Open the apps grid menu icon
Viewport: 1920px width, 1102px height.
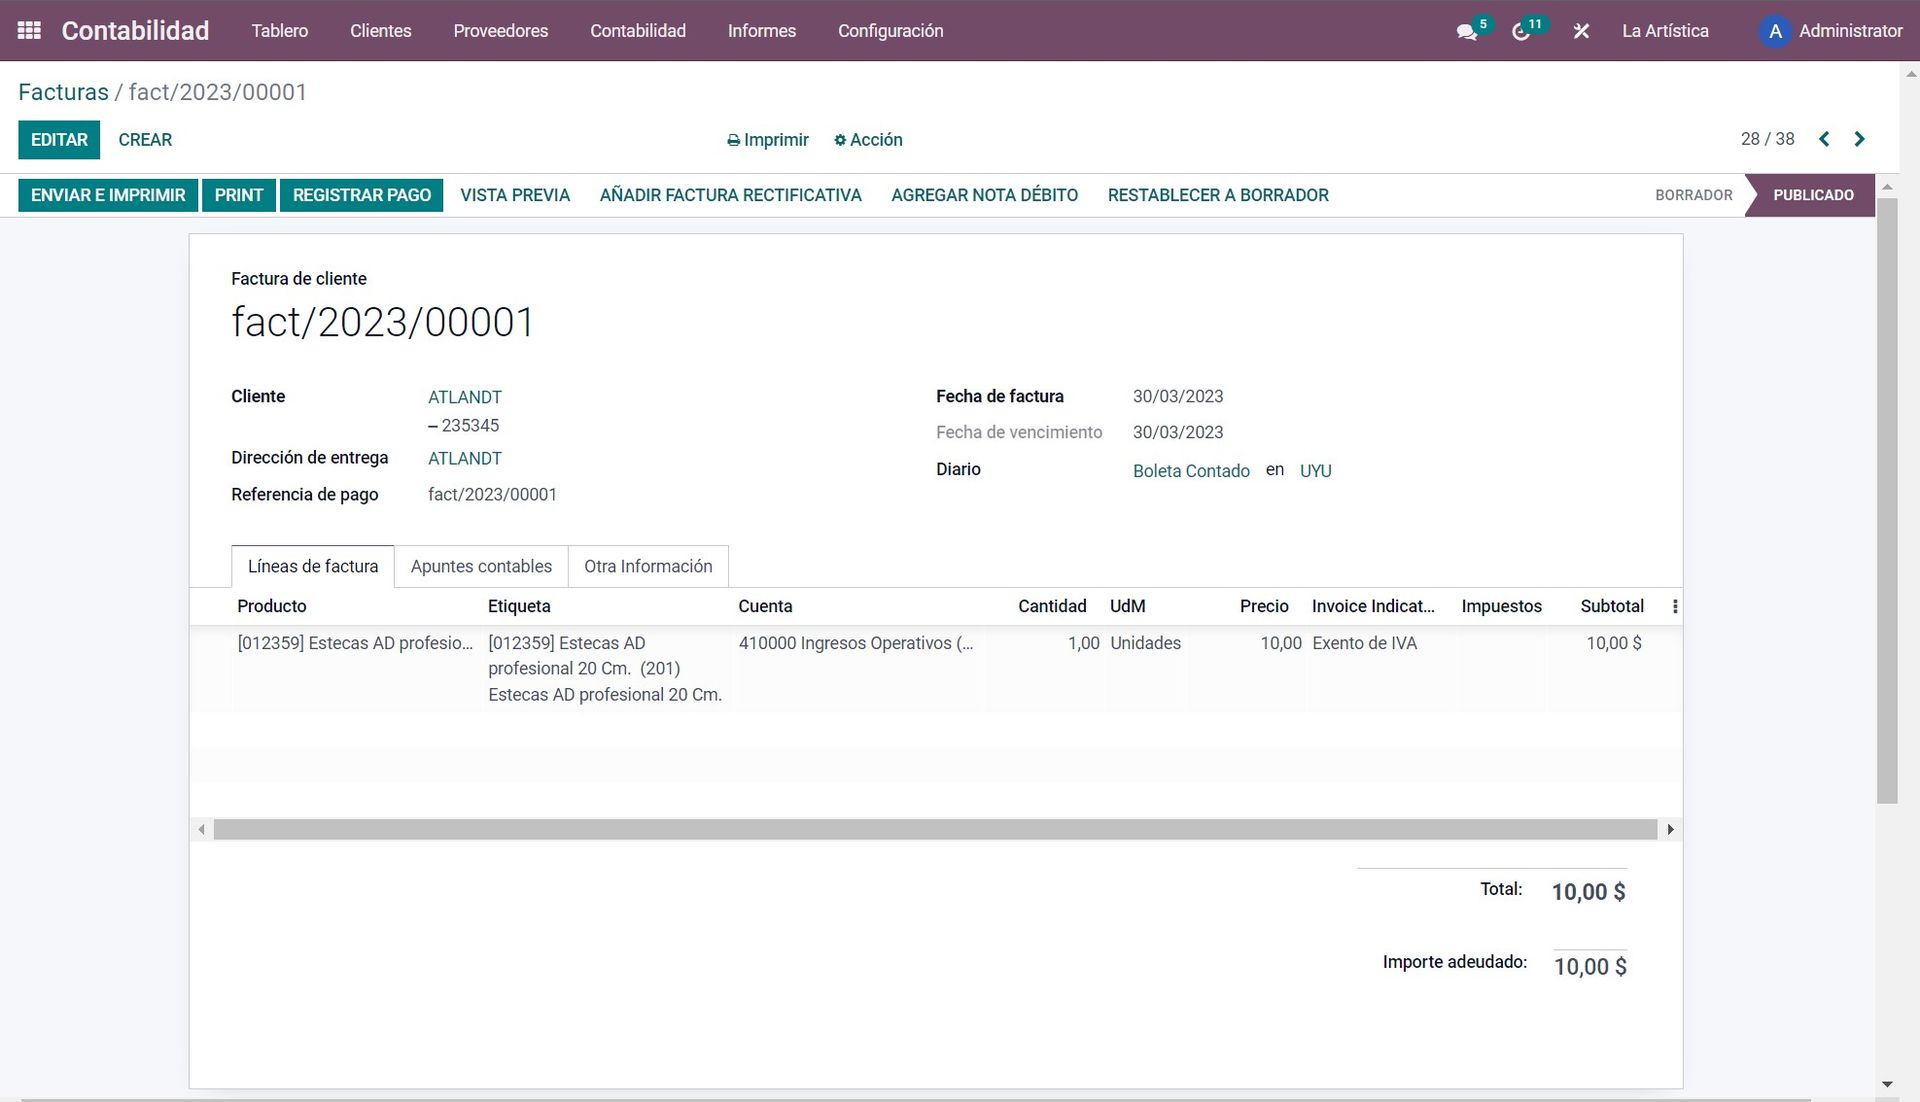click(x=29, y=30)
